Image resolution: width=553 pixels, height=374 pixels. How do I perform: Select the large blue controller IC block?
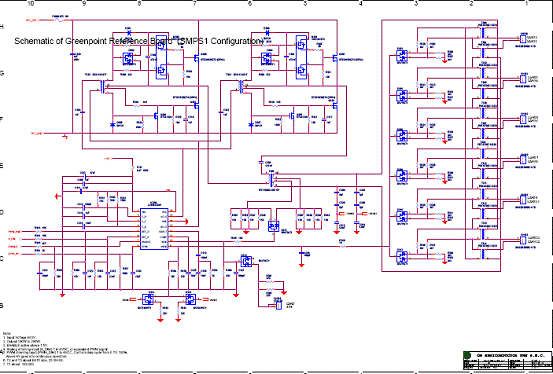pyautogui.click(x=154, y=229)
